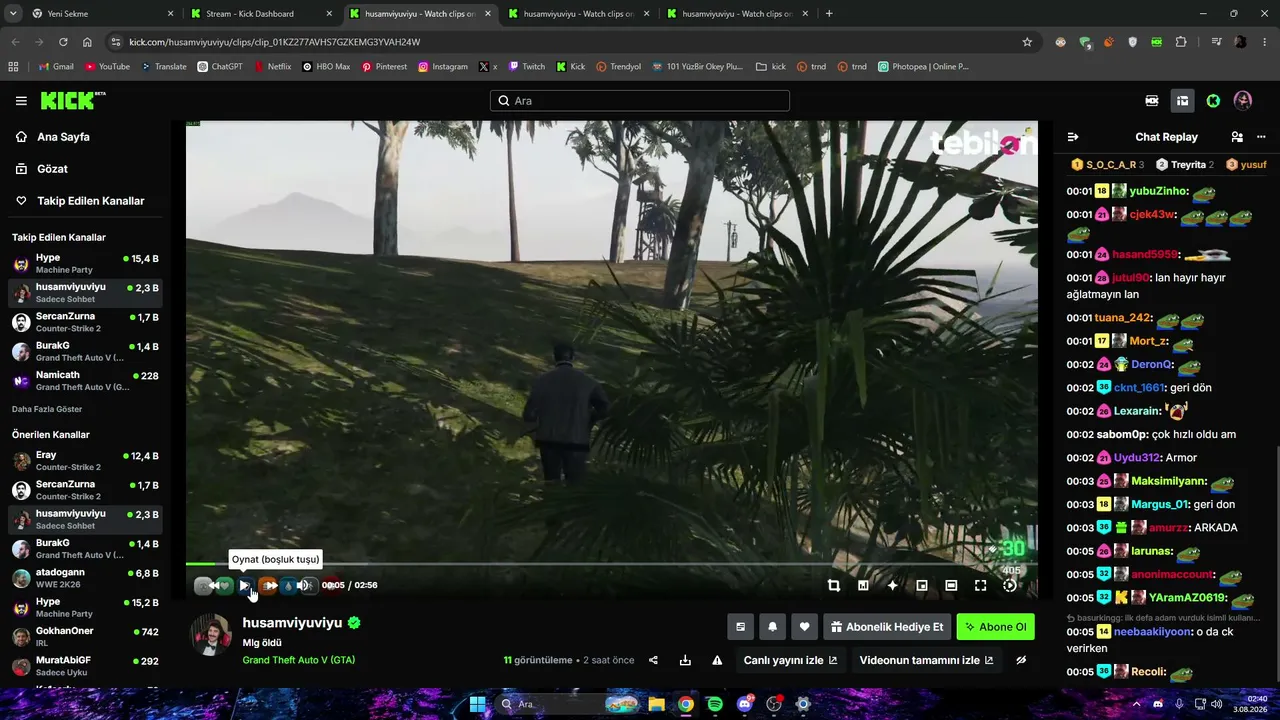The width and height of the screenshot is (1280, 720).
Task: Open husamviyuviyu channel name link
Action: 292,622
